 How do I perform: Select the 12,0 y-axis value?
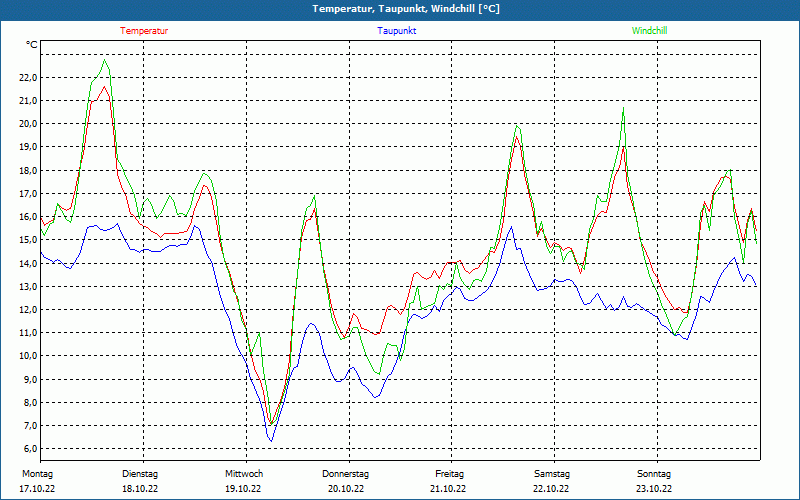(29, 310)
